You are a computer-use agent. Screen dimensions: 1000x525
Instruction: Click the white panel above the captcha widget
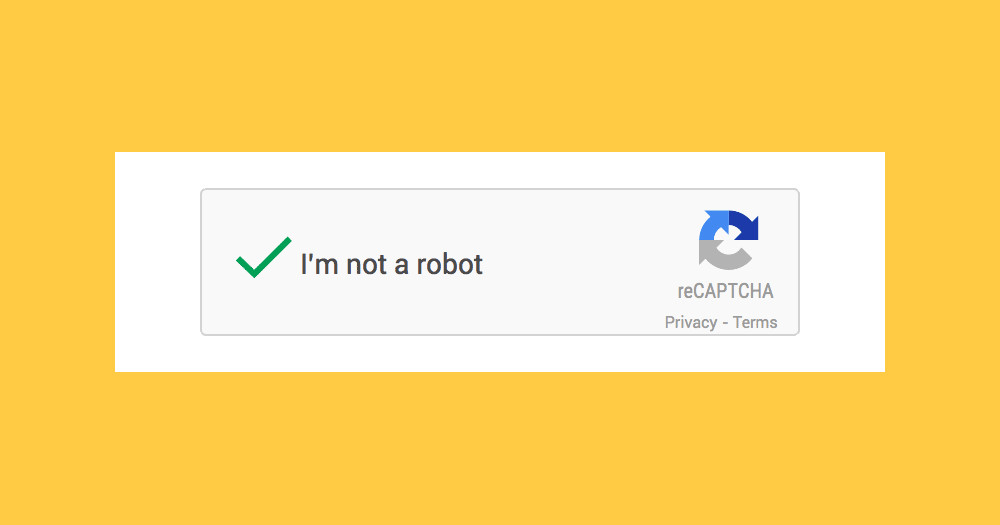tap(499, 170)
